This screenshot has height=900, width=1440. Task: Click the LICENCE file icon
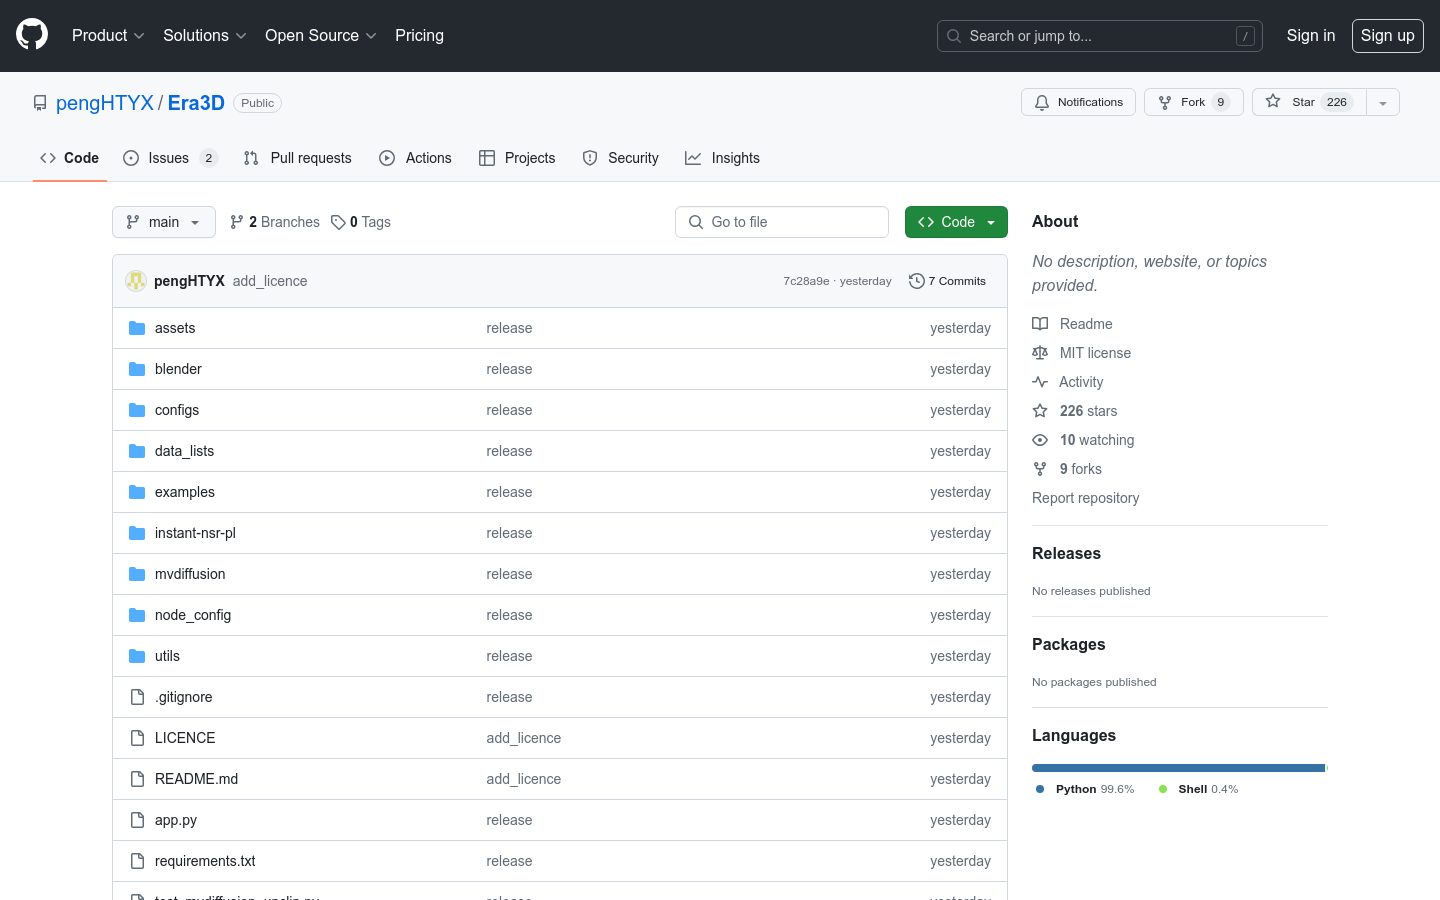tap(137, 738)
